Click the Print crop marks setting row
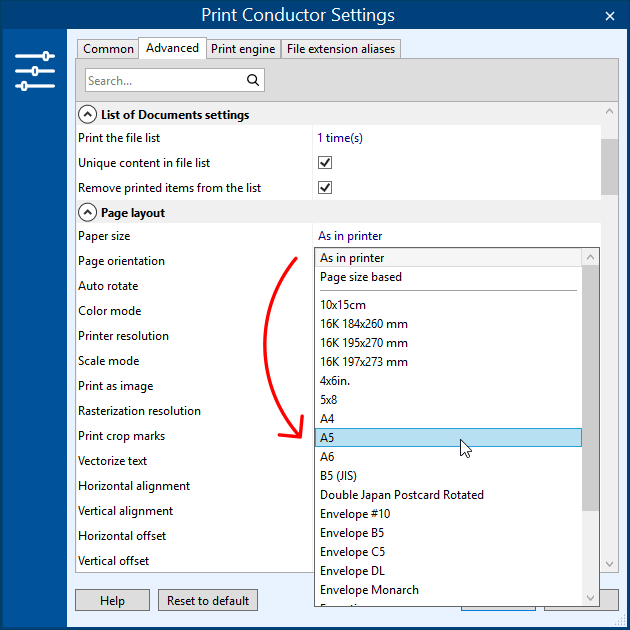The height and width of the screenshot is (630, 630). click(194, 436)
